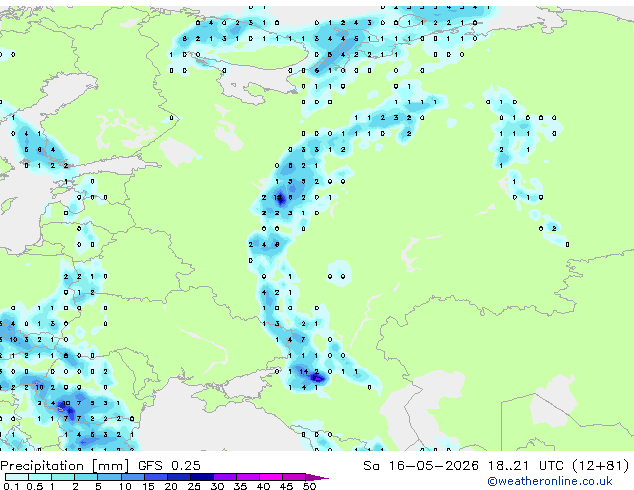This screenshot has height=490, width=634.
Task: Click the above-50 mm legend arrow tip
Action: (x=317, y=477)
